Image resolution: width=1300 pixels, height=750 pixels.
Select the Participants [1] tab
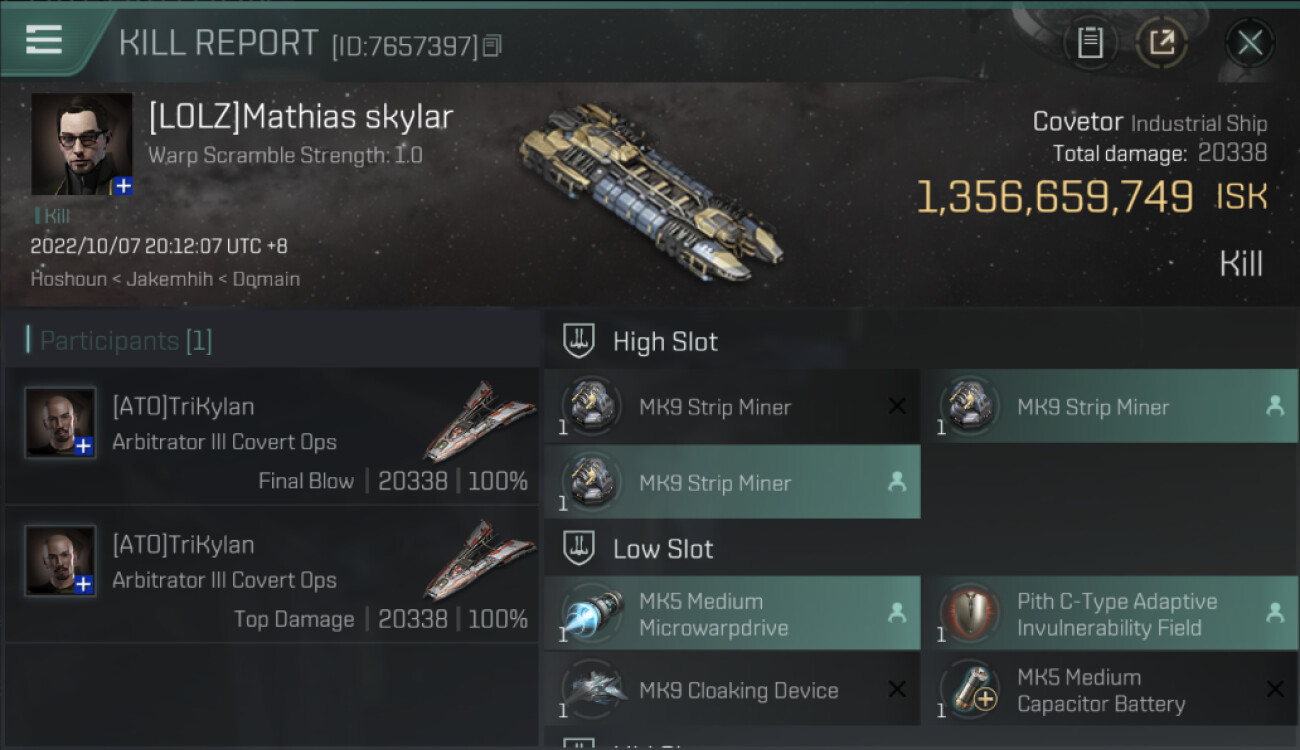coord(126,341)
